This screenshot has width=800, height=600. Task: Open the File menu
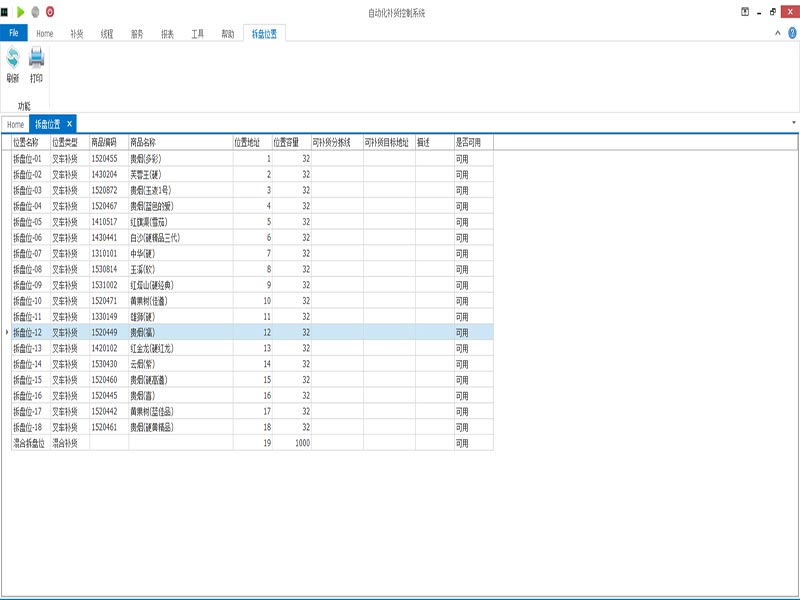point(14,33)
